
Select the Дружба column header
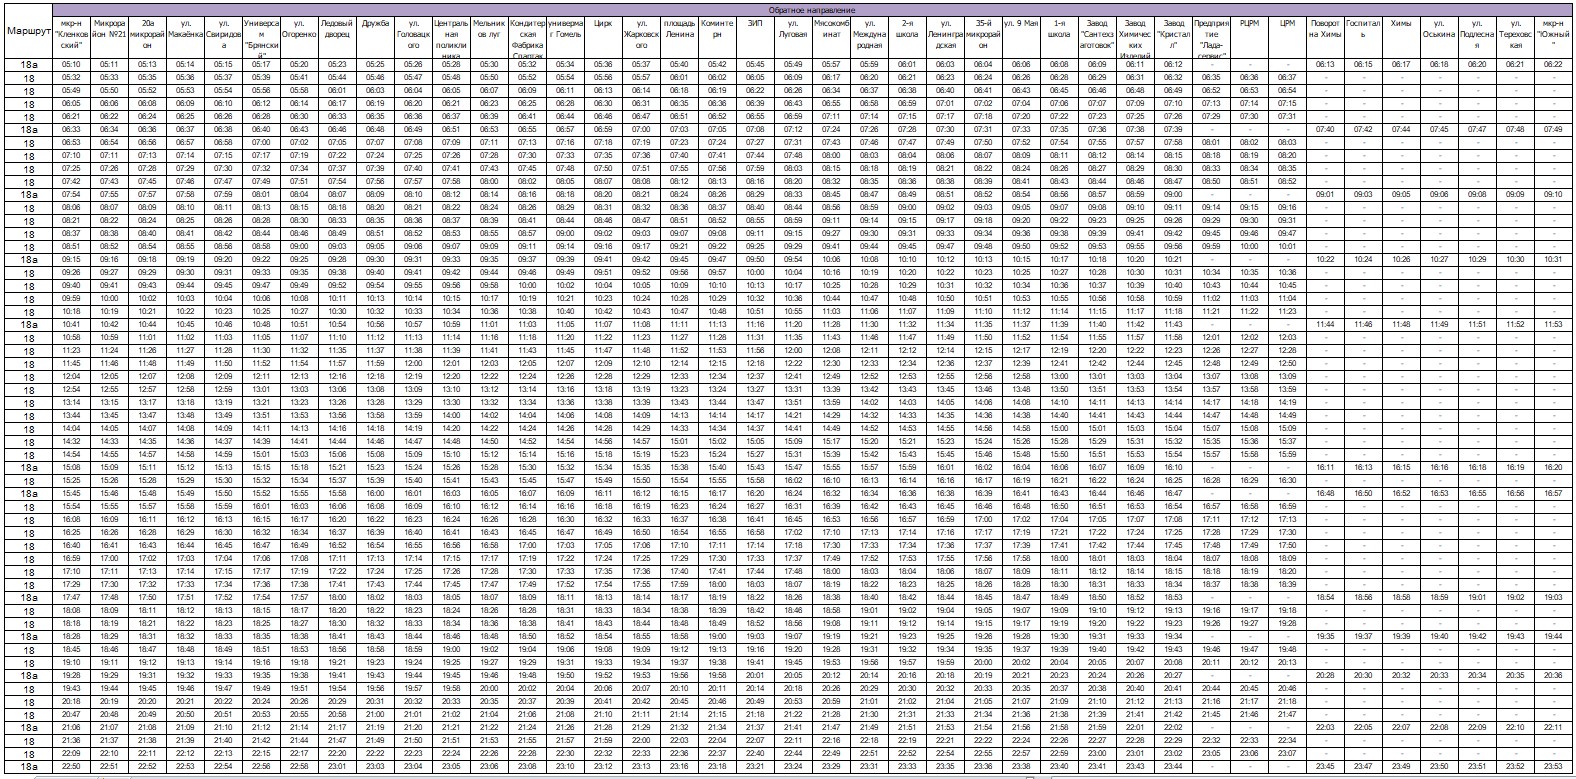375,37
